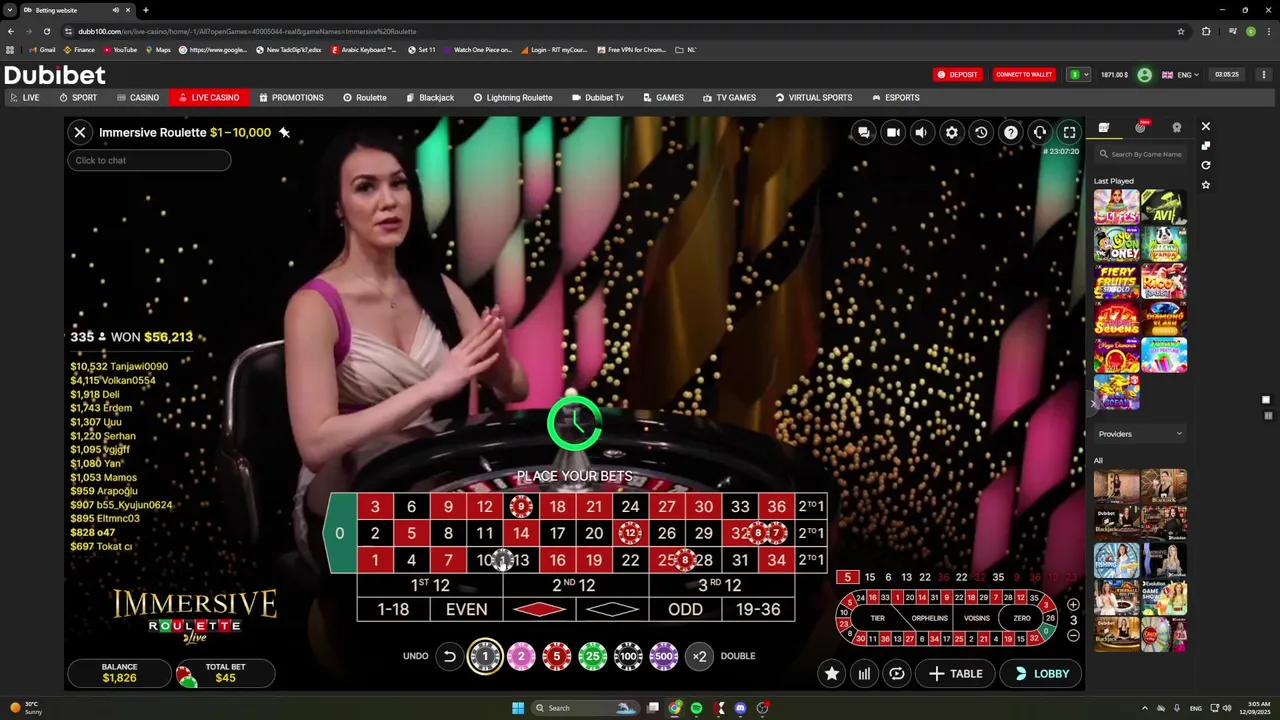This screenshot has width=1280, height=720.
Task: Open Fiery Fruits game thumbnail
Action: click(x=1117, y=282)
